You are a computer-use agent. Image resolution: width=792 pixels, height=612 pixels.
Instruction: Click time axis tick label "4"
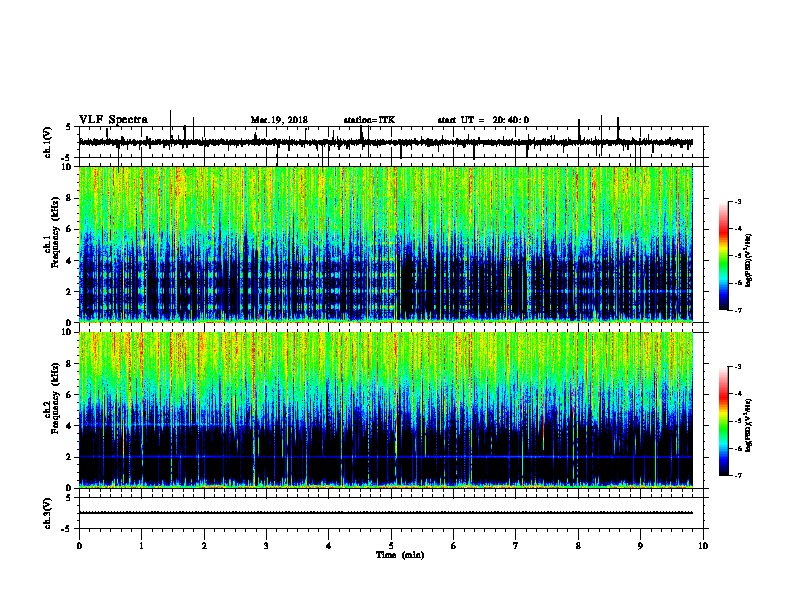[329, 546]
